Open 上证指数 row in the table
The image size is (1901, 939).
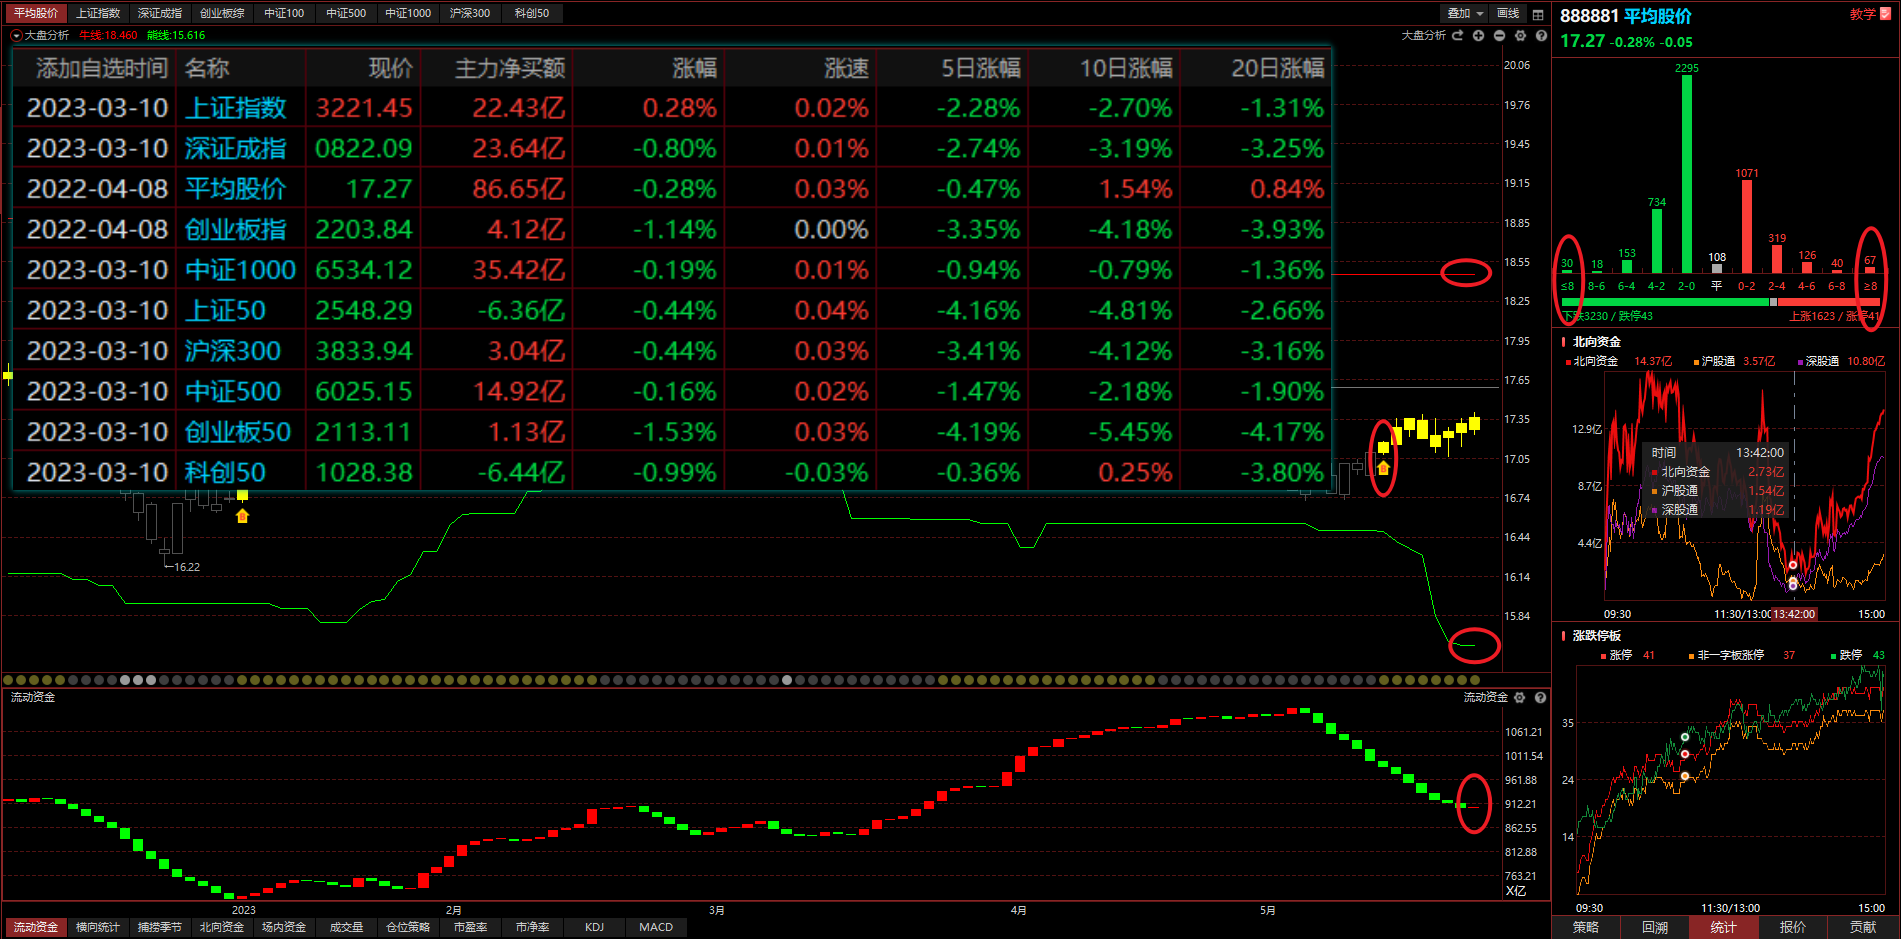pyautogui.click(x=671, y=108)
